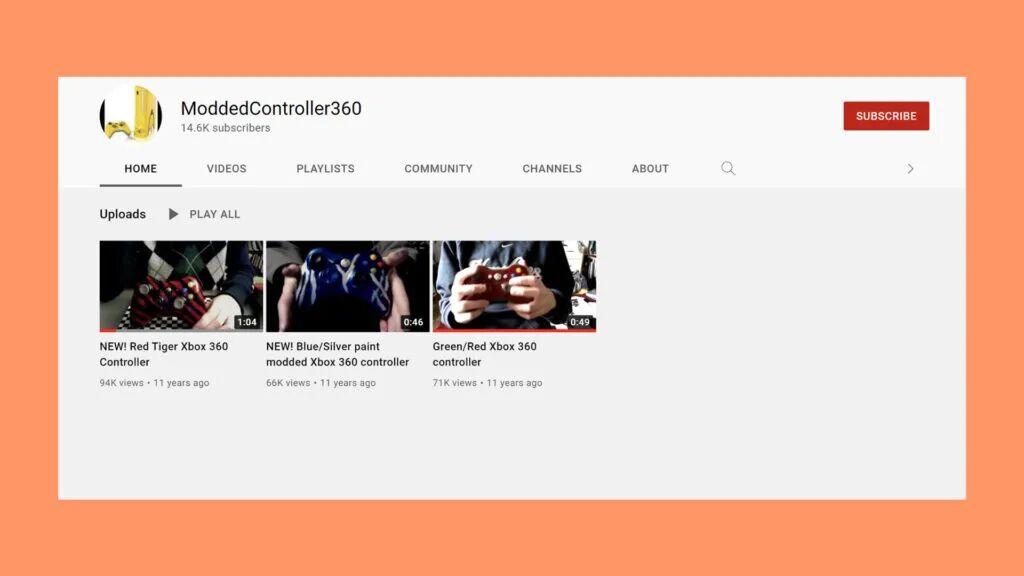This screenshot has width=1024, height=576.
Task: Open the PLAYLISTS tab
Action: [325, 168]
